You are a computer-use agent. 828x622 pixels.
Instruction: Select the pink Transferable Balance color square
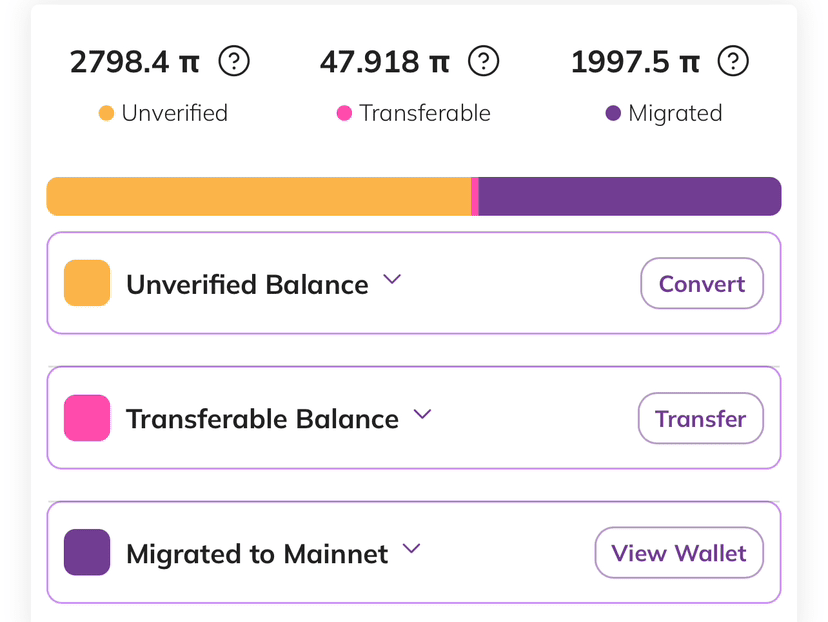[87, 418]
